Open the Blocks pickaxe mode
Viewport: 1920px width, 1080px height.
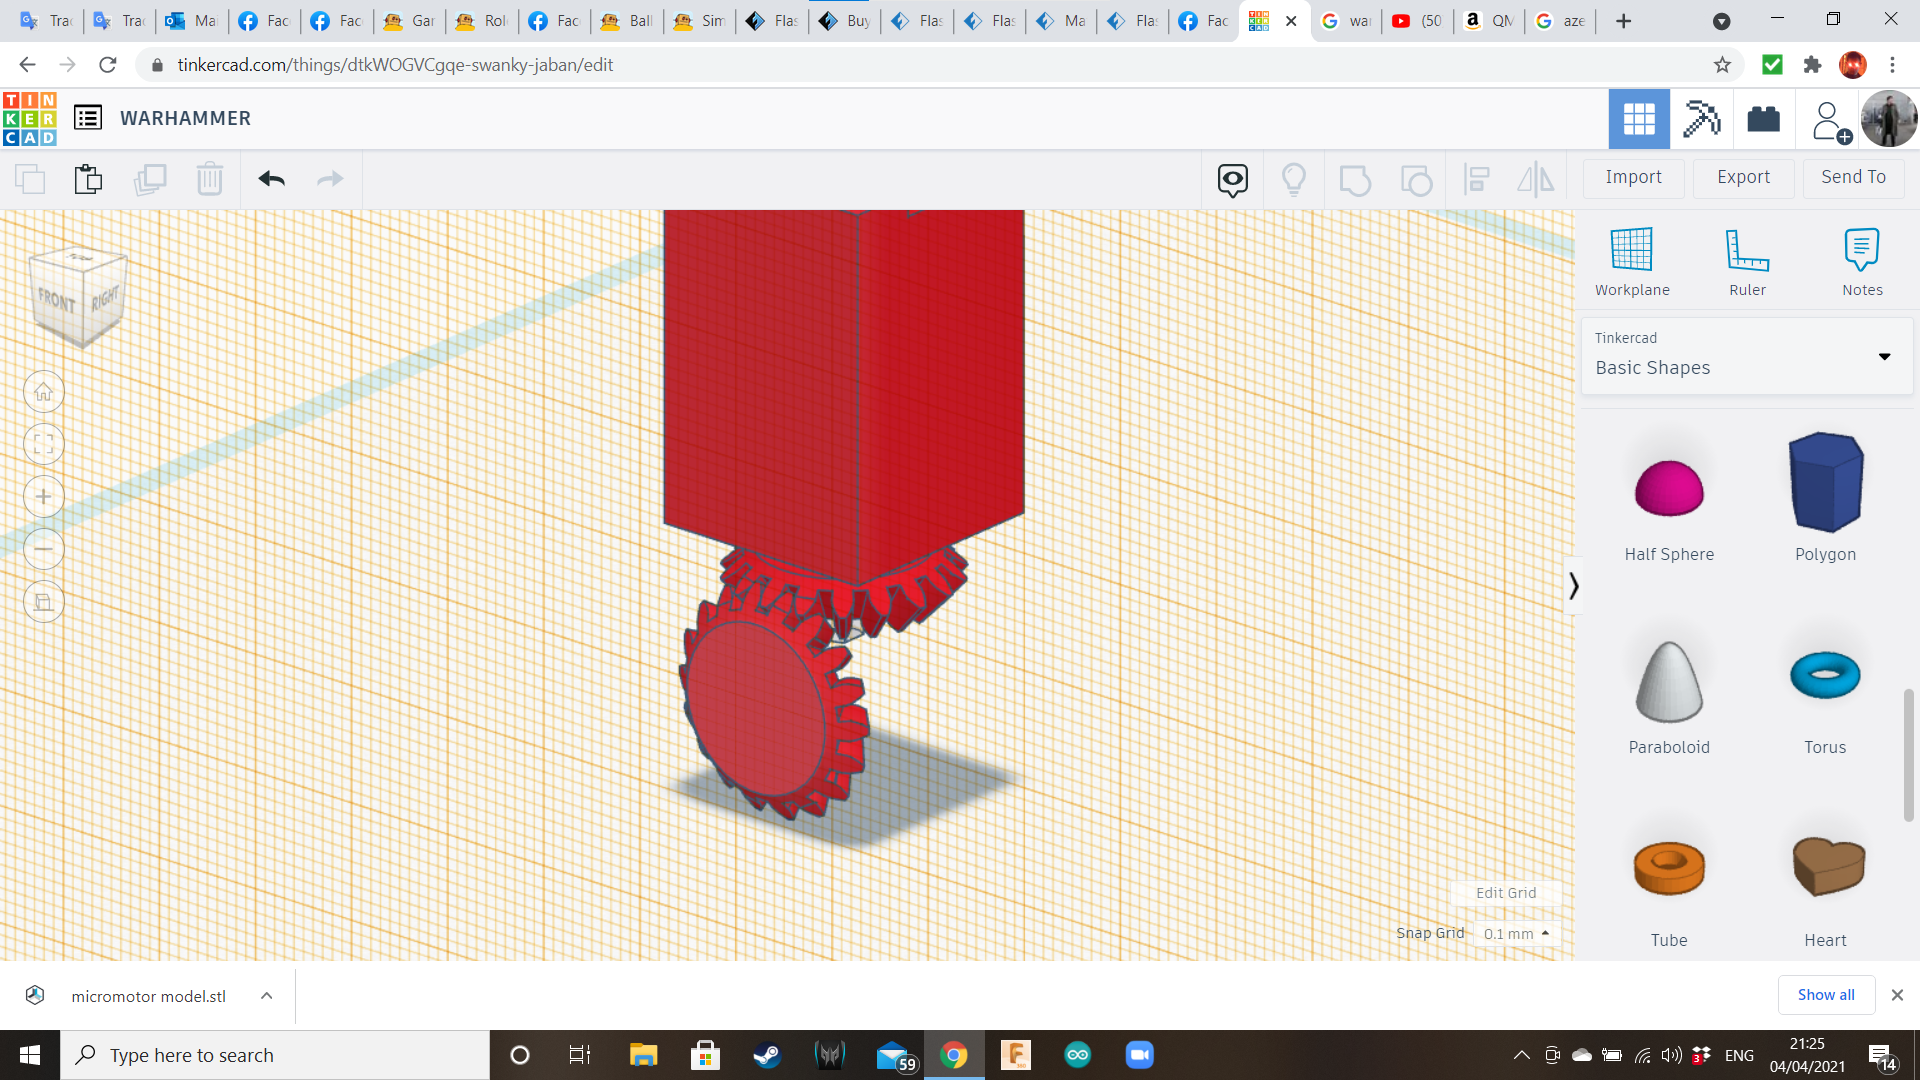point(1701,119)
